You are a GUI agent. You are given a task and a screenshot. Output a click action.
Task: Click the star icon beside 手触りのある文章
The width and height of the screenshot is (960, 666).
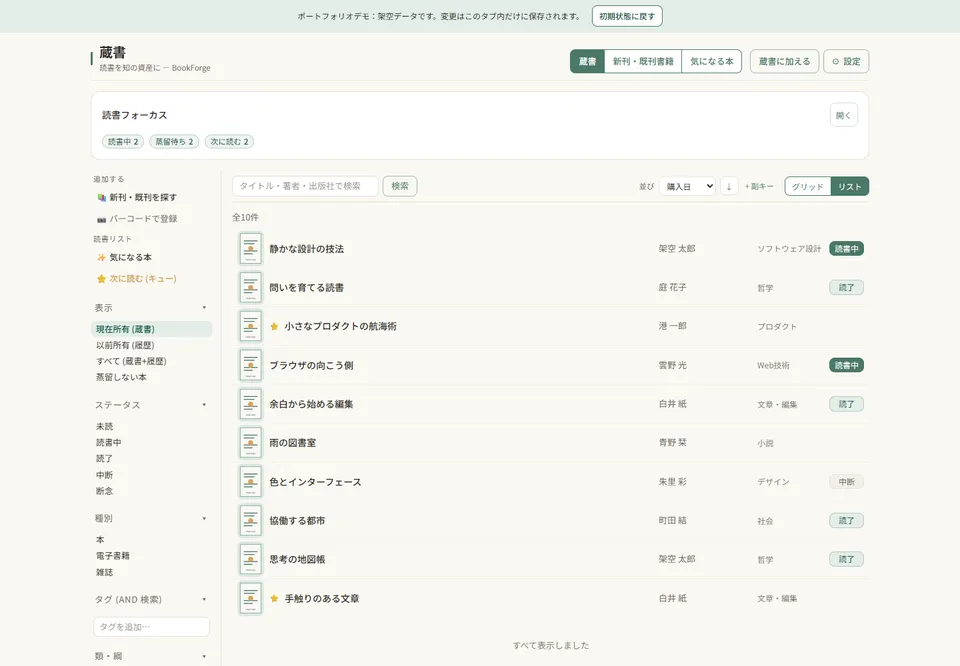pos(274,598)
